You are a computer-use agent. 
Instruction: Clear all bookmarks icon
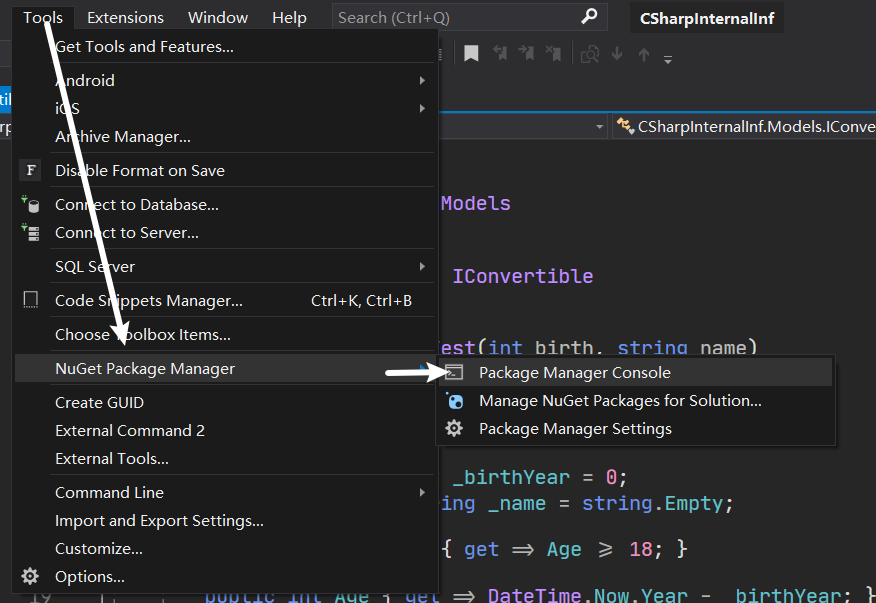(x=553, y=53)
